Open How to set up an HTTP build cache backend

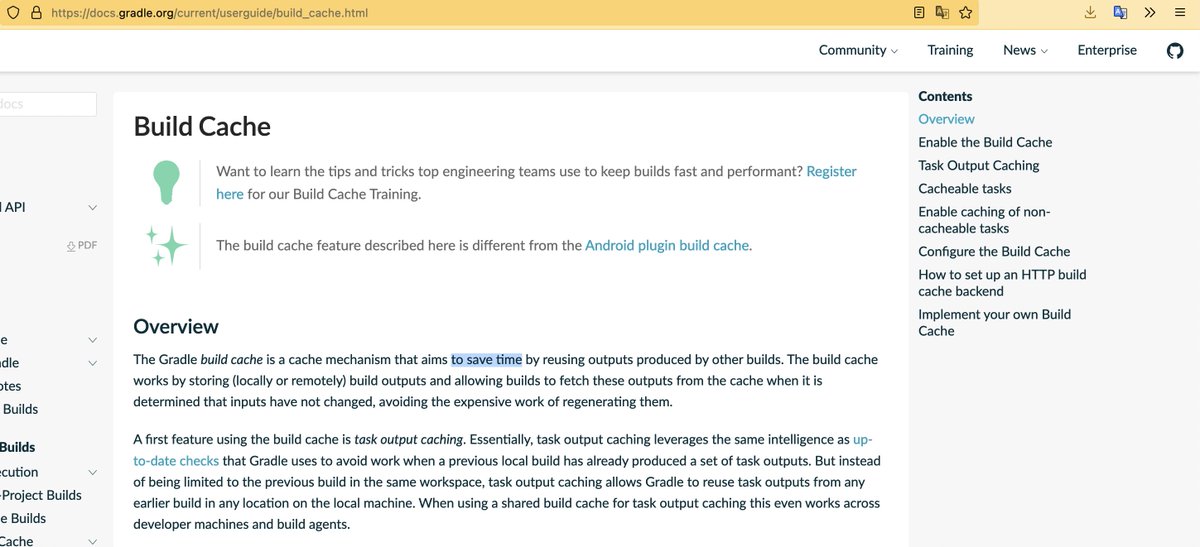pos(1002,282)
